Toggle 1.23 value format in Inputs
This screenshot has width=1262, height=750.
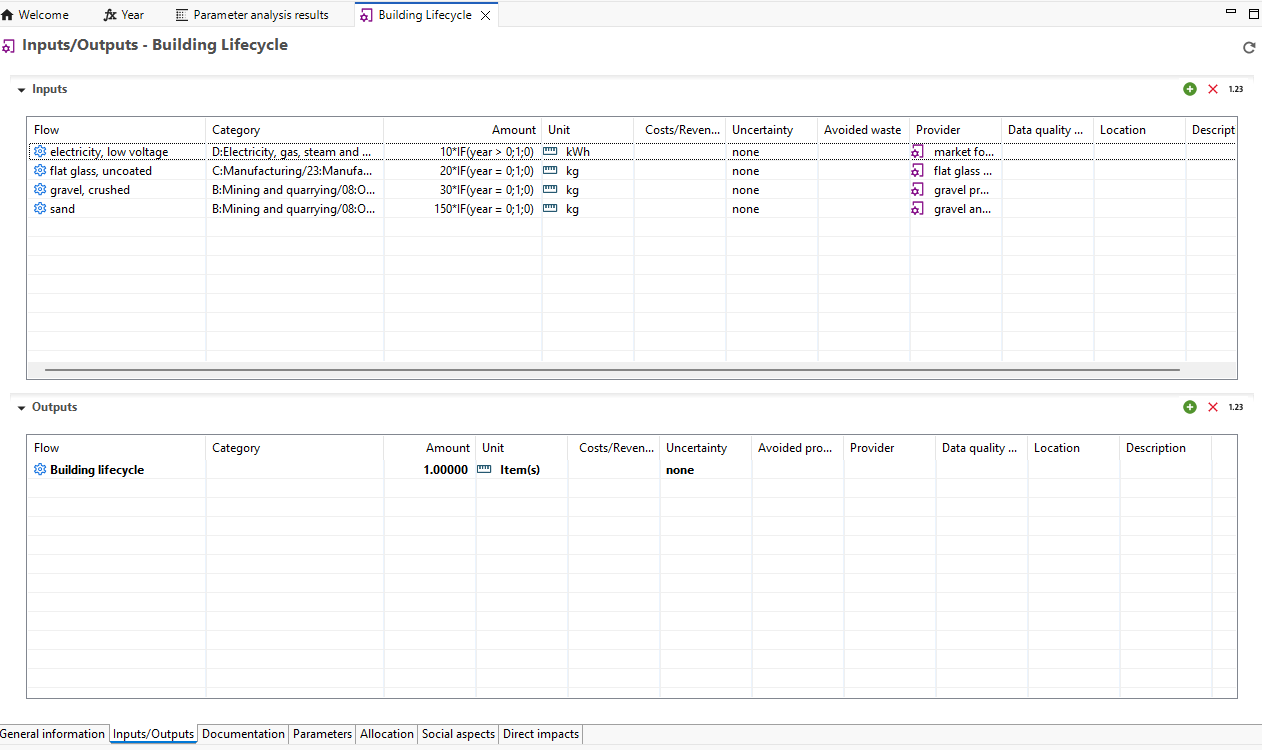[1236, 89]
